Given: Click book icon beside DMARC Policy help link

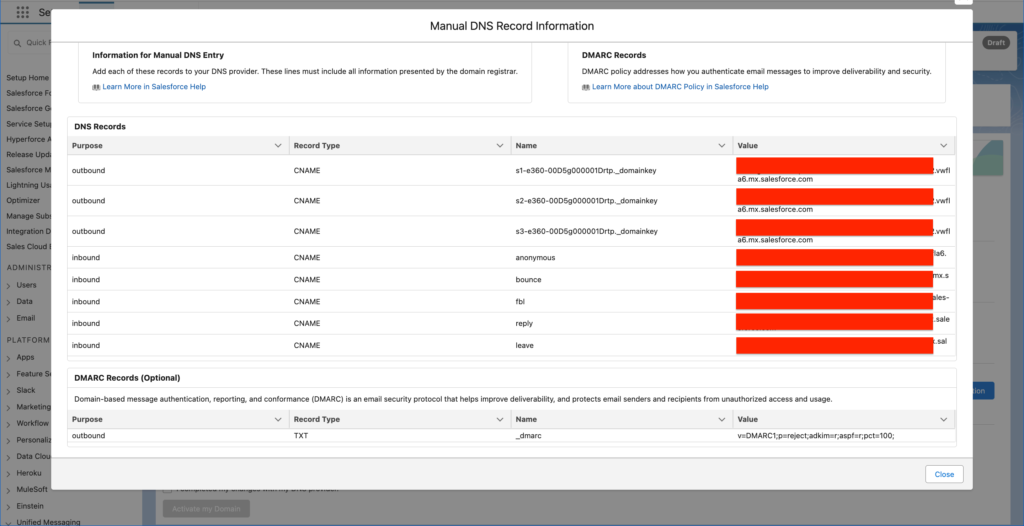Looking at the screenshot, I should (x=586, y=87).
